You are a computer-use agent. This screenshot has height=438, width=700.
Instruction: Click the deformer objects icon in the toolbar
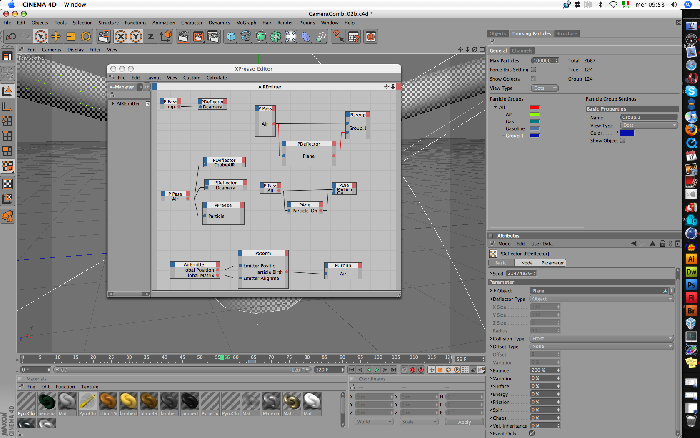[x=306, y=36]
